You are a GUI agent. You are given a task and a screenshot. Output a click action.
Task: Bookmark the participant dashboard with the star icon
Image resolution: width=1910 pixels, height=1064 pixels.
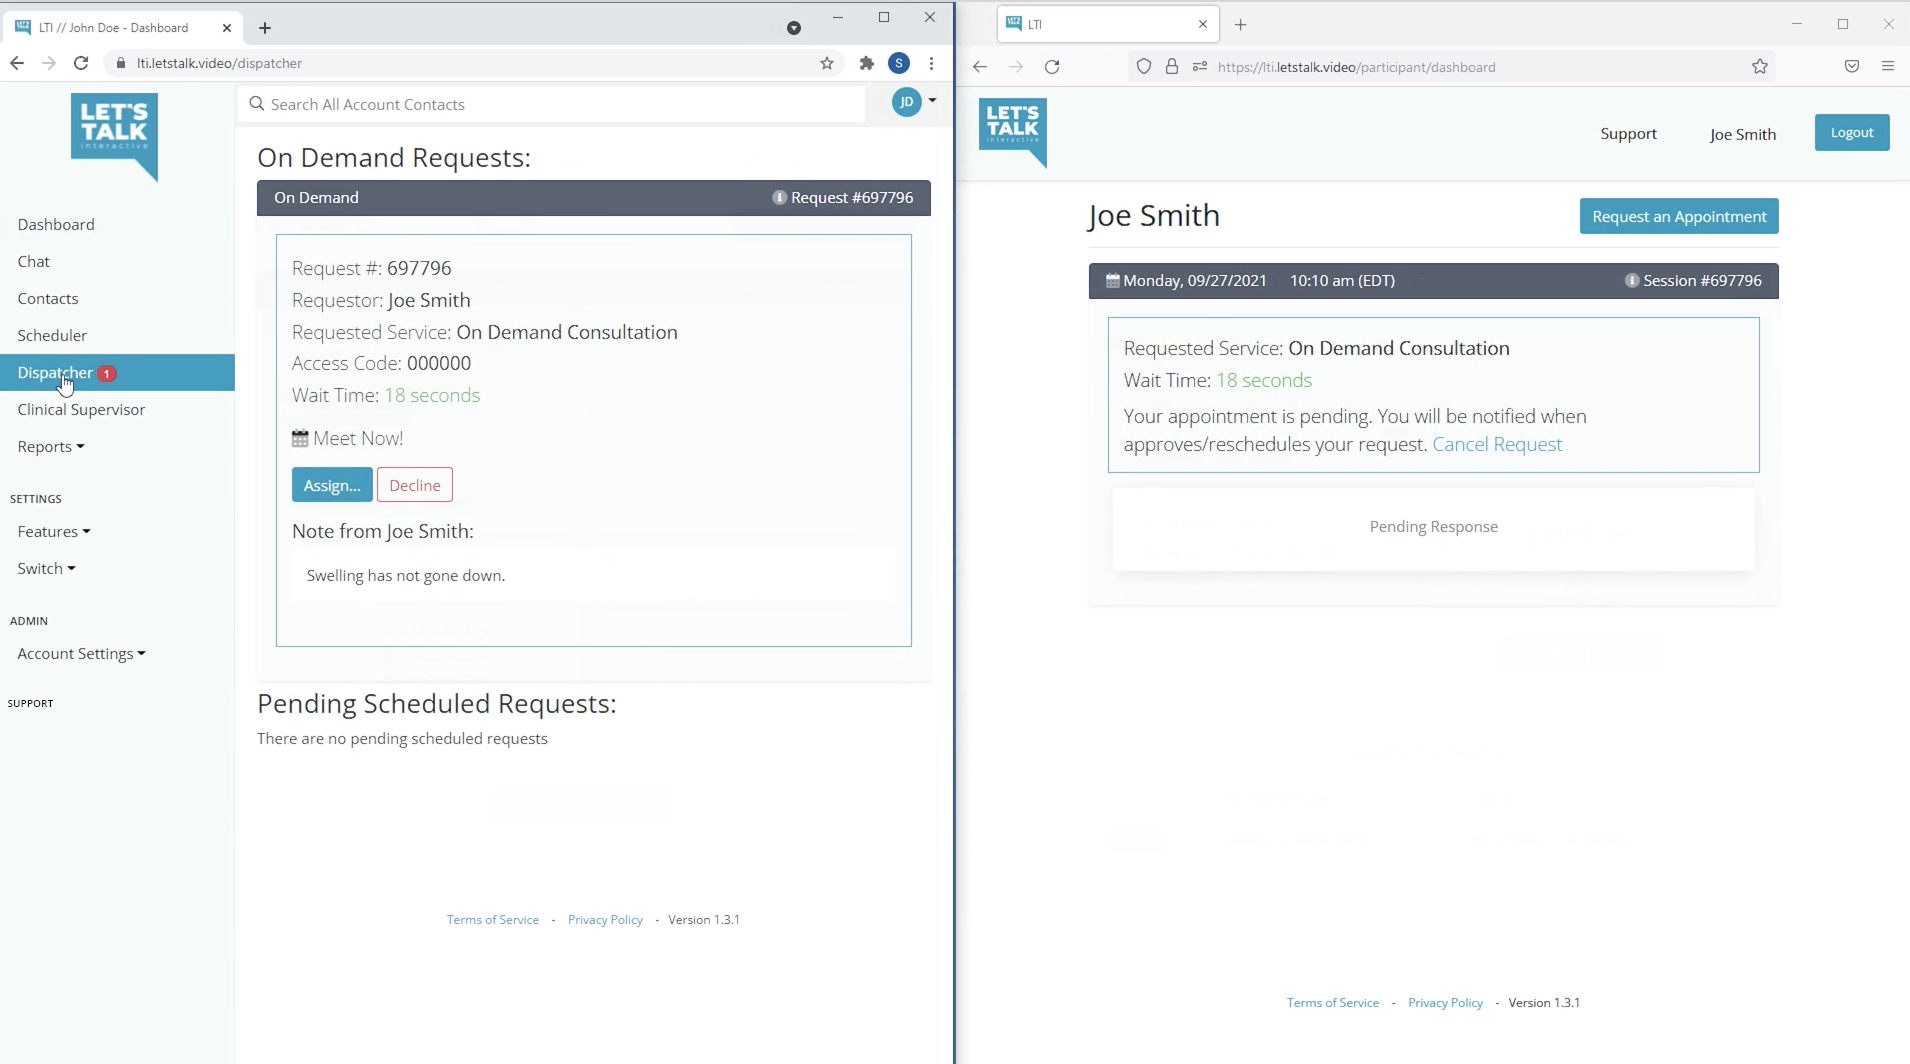(x=1760, y=66)
